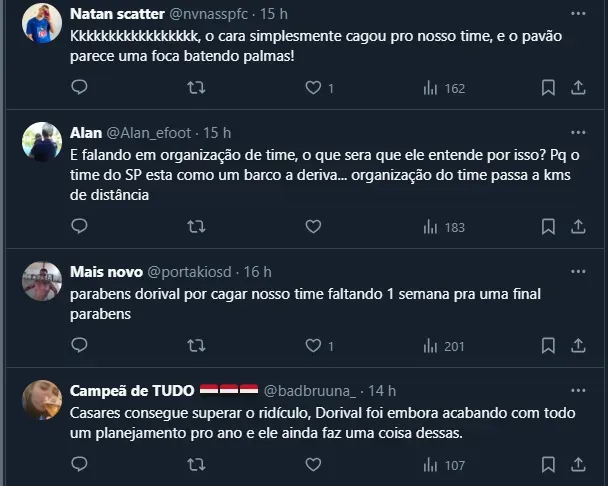This screenshot has width=608, height=486.
Task: Share Natan scatter's tweet
Action: tap(577, 88)
